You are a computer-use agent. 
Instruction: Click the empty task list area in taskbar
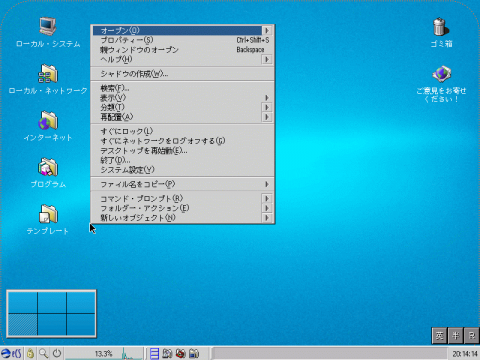point(329,353)
